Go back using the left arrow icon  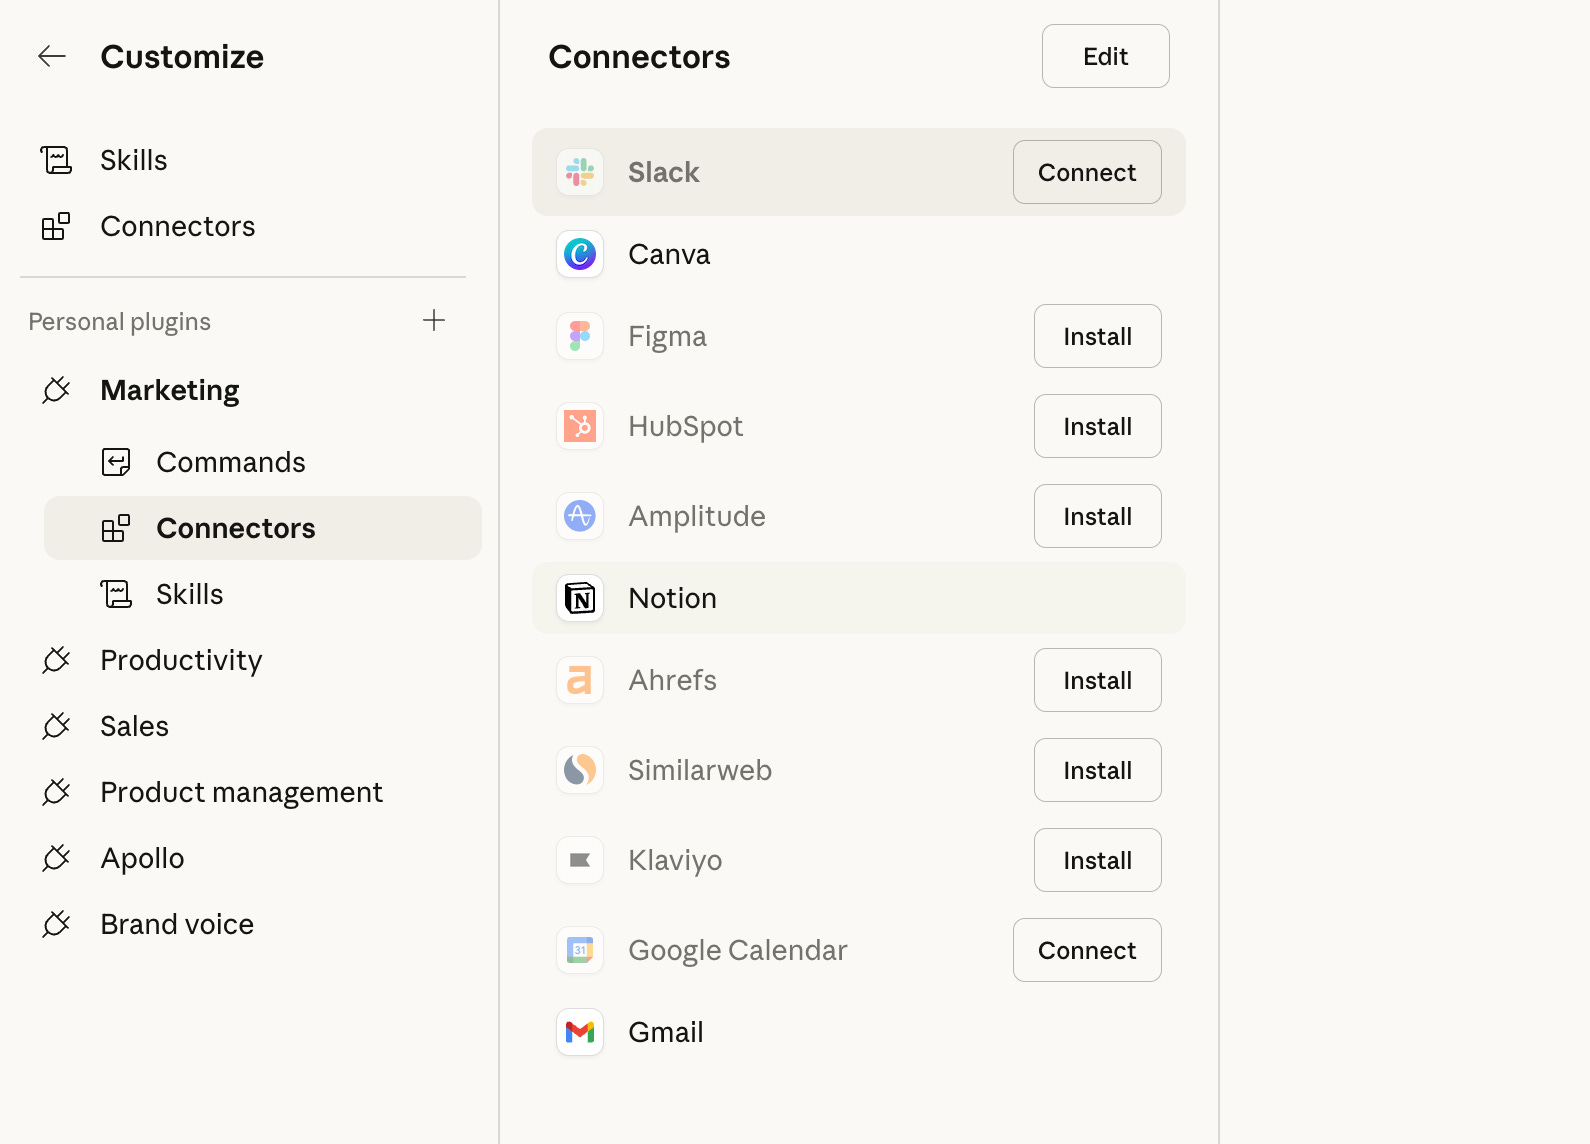pyautogui.click(x=52, y=56)
